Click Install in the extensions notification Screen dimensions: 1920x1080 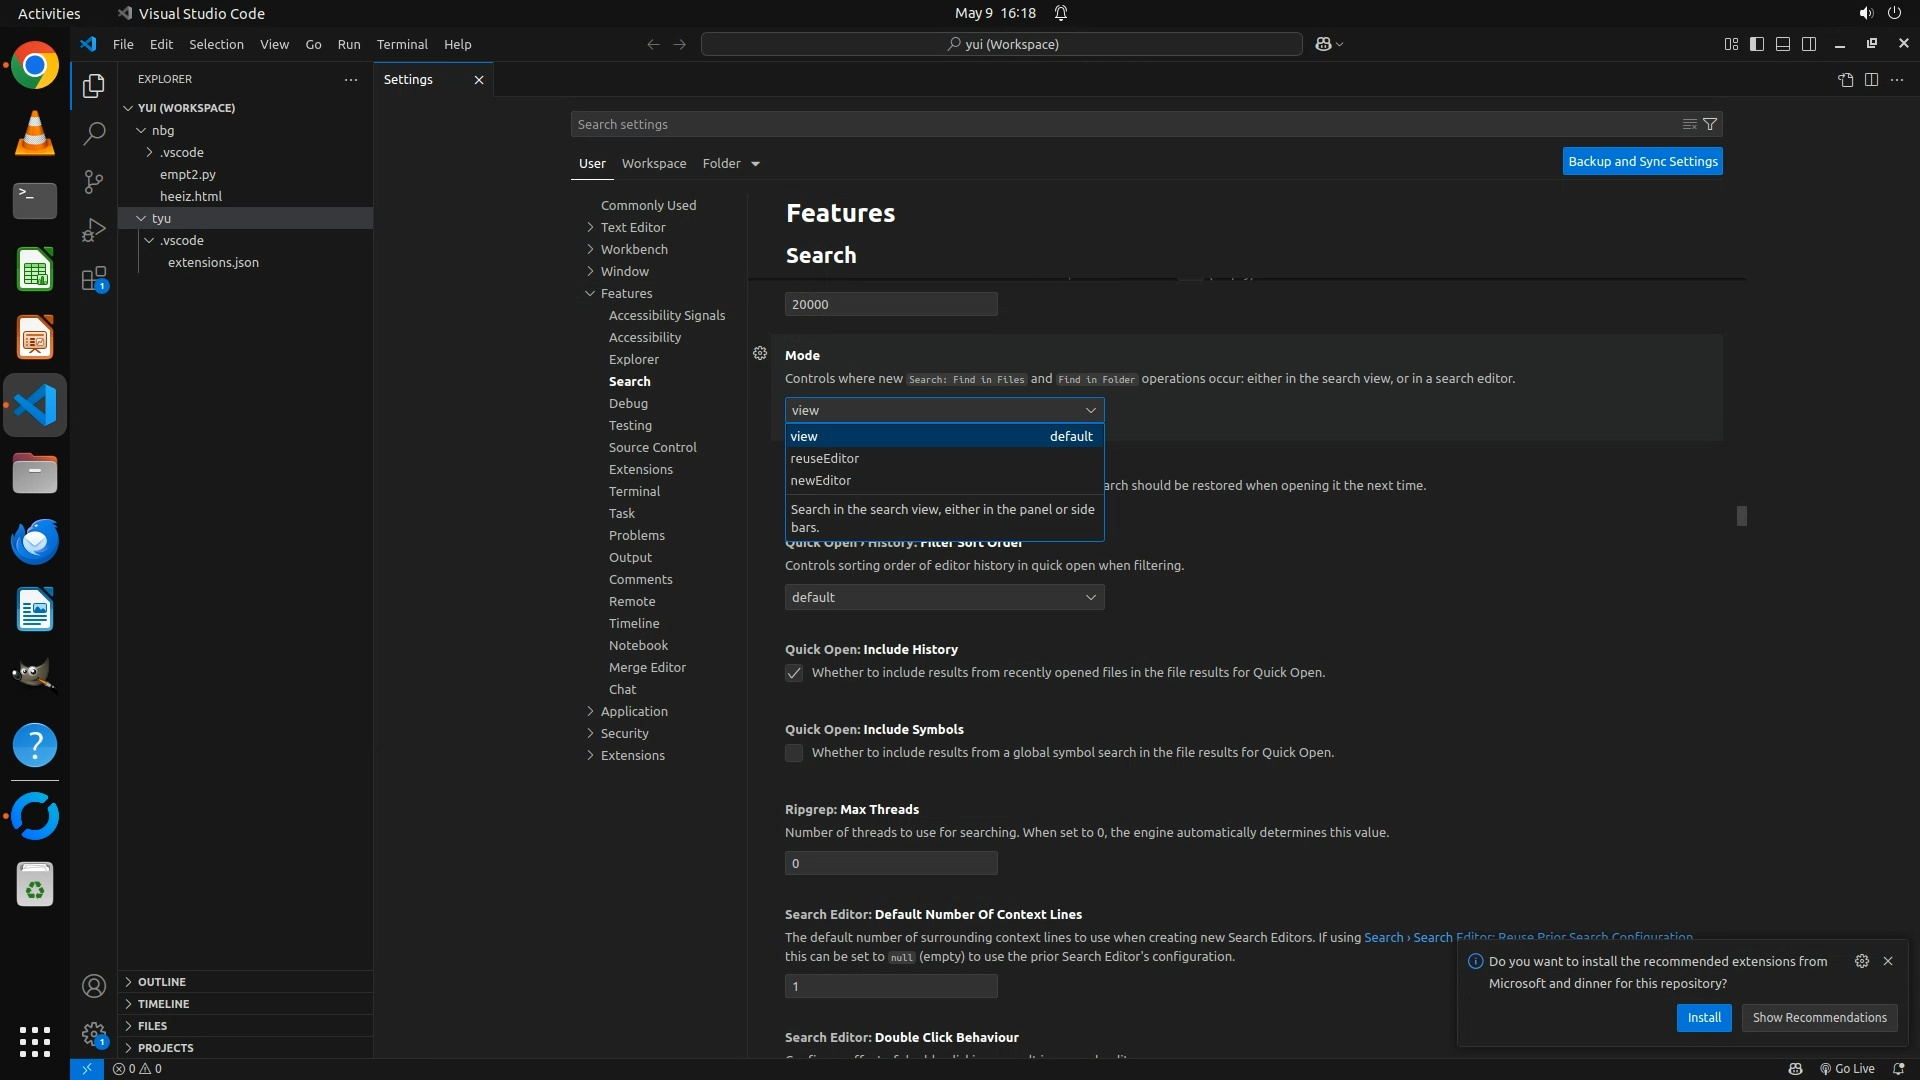tap(1703, 1017)
